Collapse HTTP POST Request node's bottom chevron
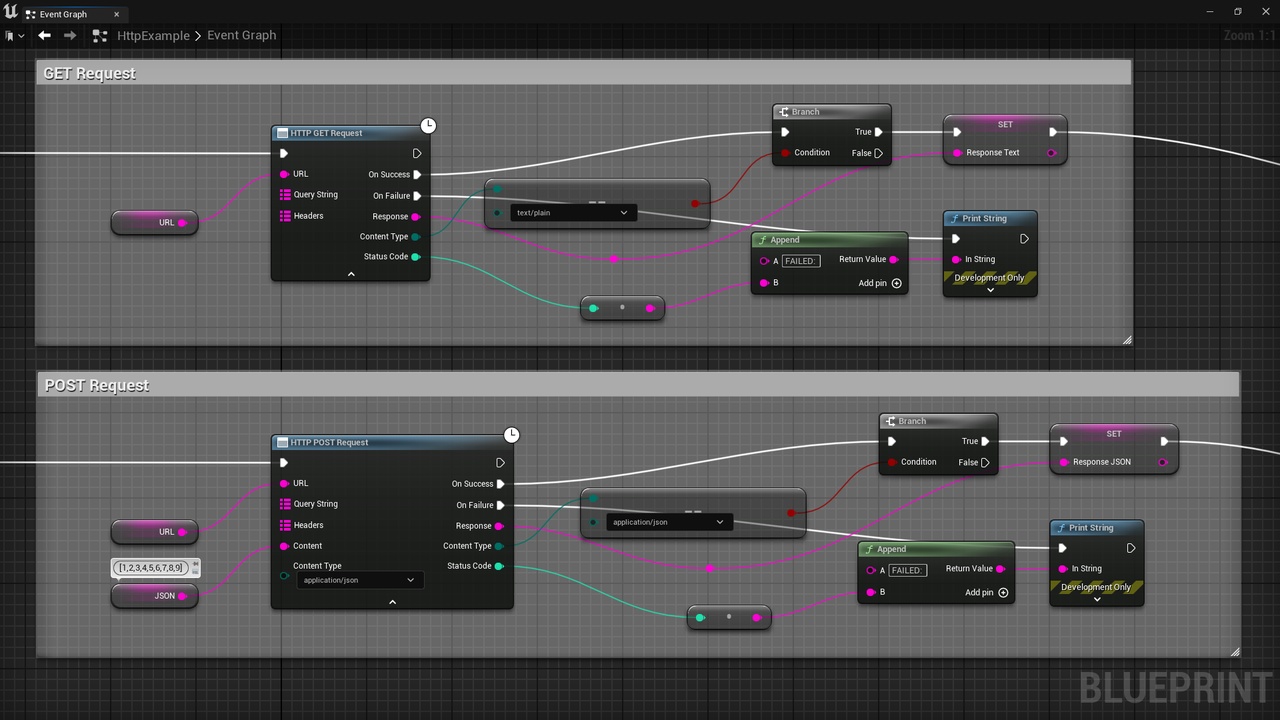Viewport: 1280px width, 720px height. coord(392,602)
